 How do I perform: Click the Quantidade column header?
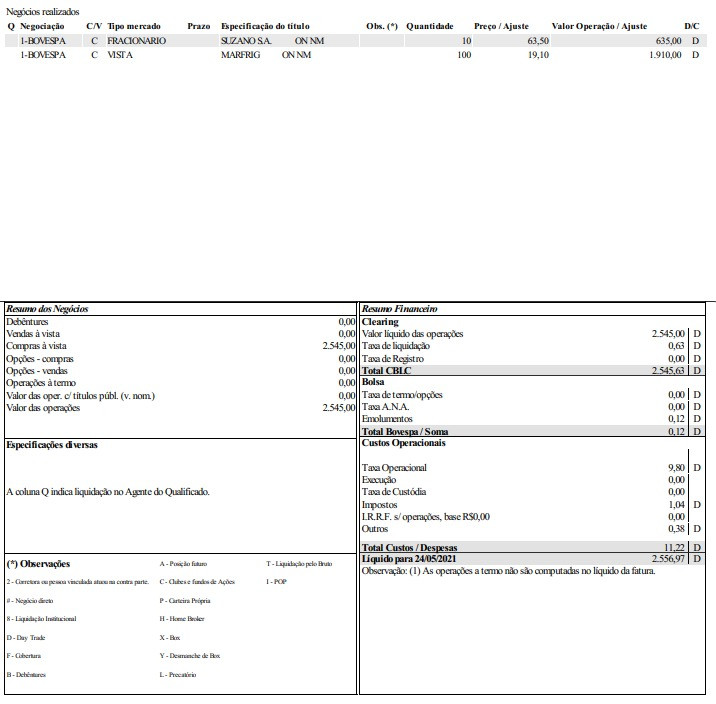[x=430, y=26]
